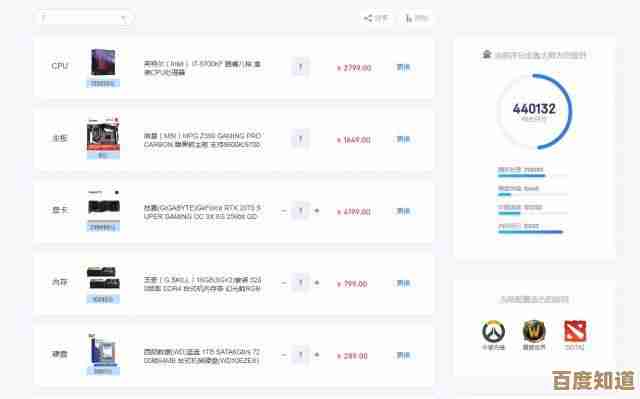Click the price ¥ 2799.00

(x=354, y=68)
